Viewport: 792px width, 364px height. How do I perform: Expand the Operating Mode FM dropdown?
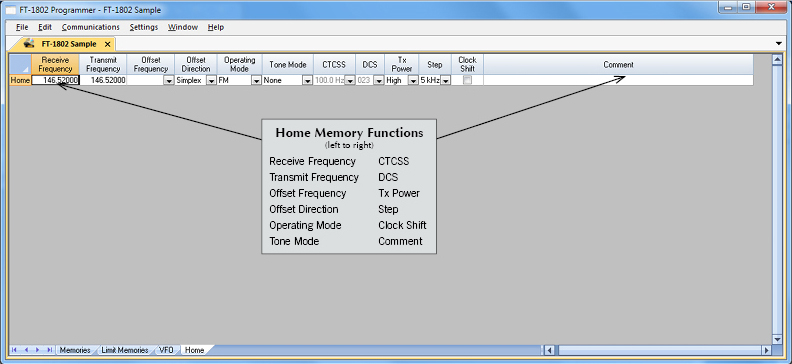click(256, 80)
